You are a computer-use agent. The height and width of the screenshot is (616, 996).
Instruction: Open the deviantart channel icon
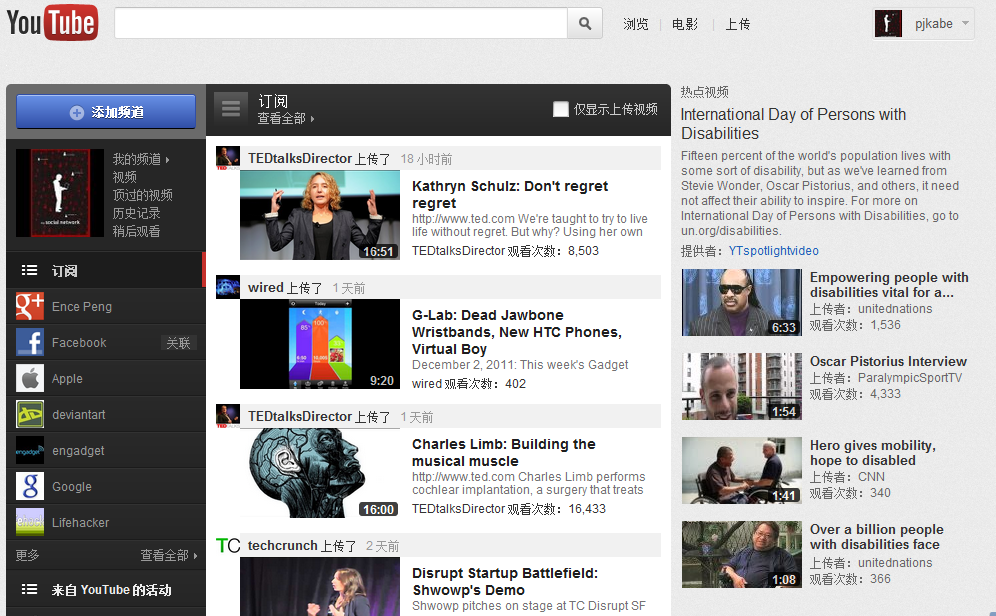coord(30,415)
